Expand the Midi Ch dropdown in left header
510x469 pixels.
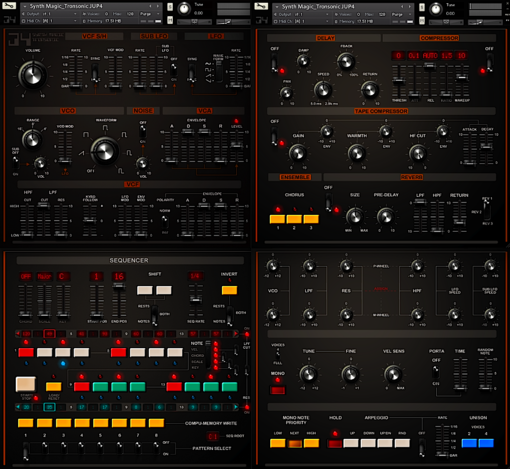click(49, 21)
